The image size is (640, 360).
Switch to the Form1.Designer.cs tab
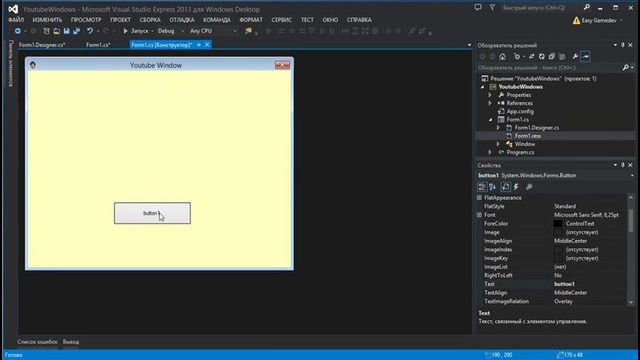click(42, 45)
